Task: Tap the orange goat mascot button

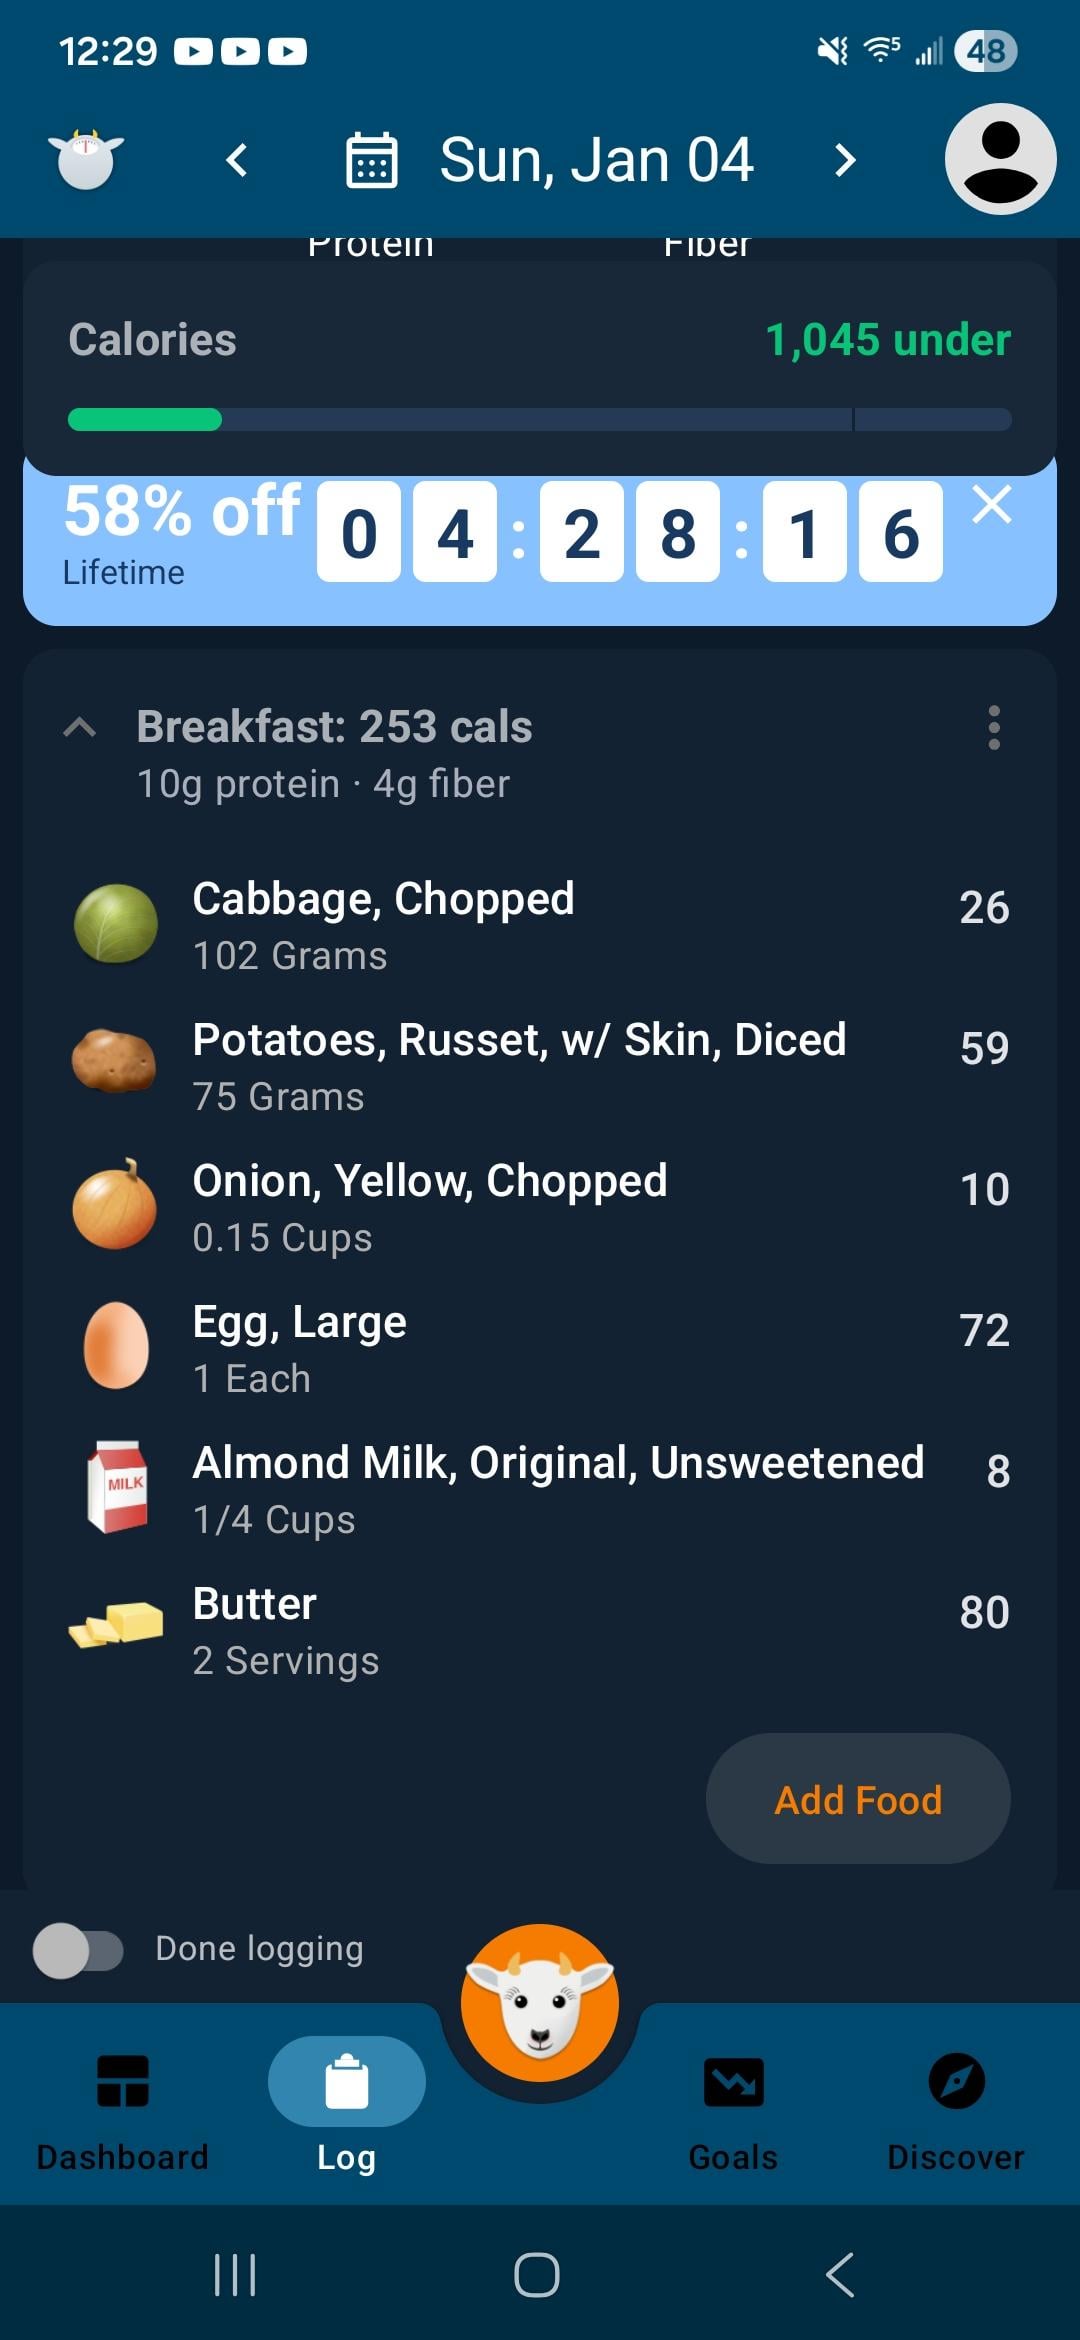Action: 540,2003
